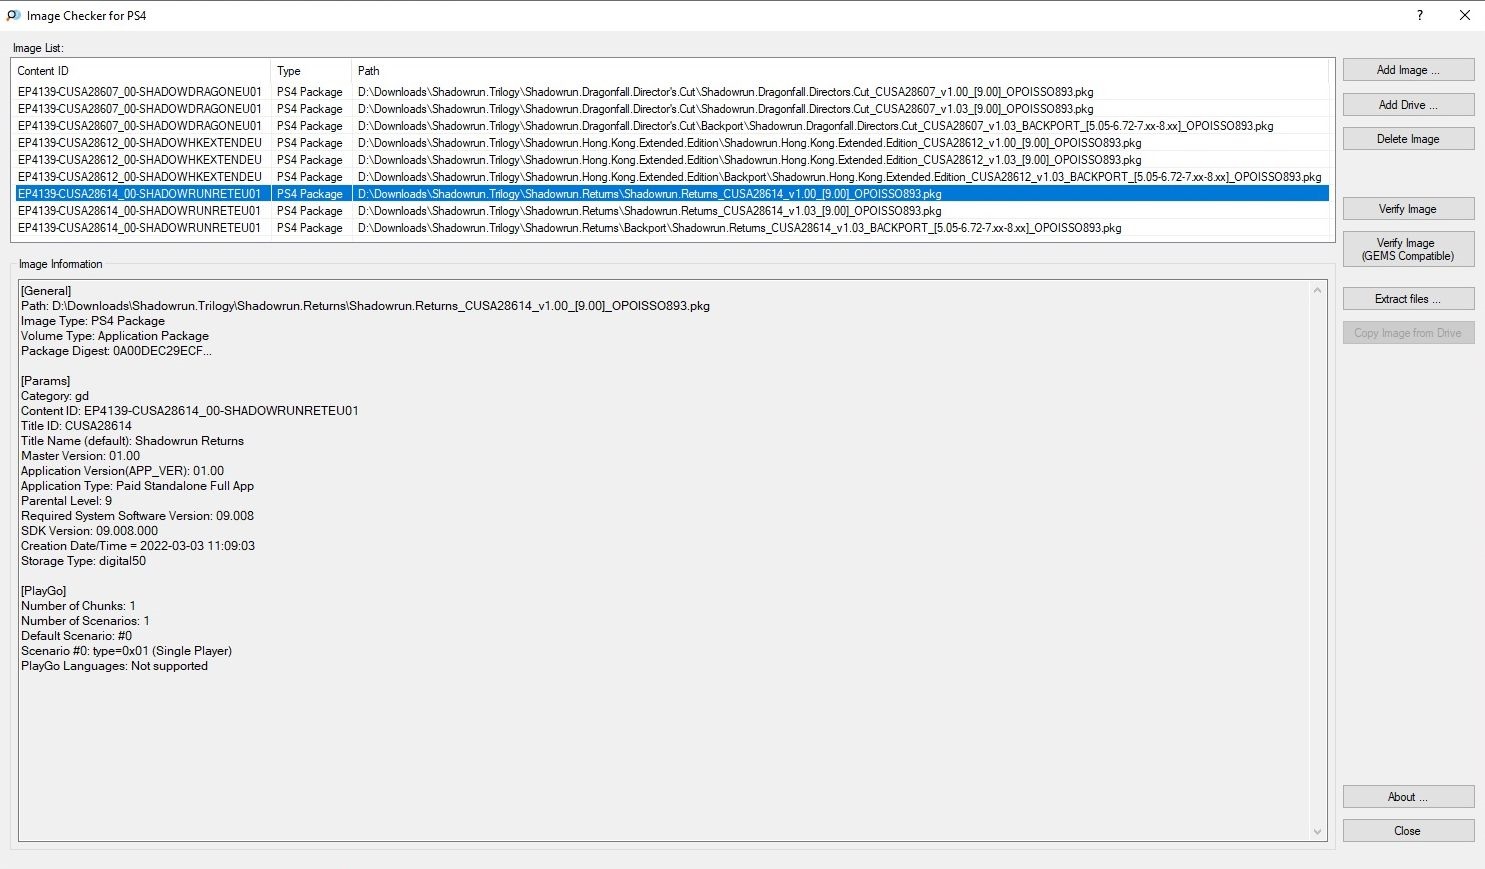Click the [Params] section heading
1485x869 pixels.
pyautogui.click(x=45, y=381)
